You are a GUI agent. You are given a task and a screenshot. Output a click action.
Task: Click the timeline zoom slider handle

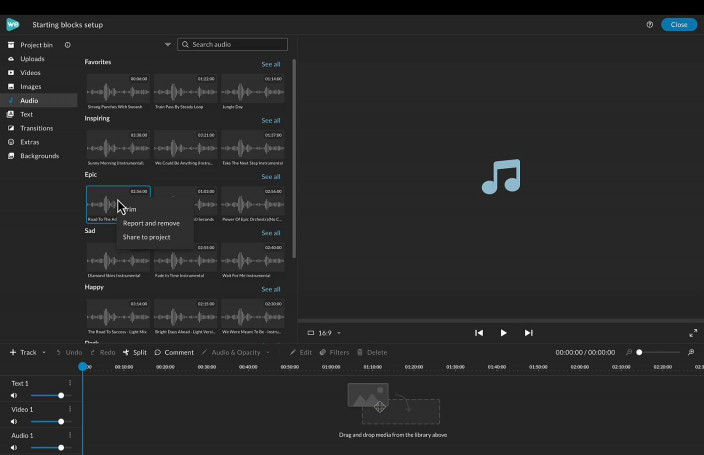(x=639, y=352)
